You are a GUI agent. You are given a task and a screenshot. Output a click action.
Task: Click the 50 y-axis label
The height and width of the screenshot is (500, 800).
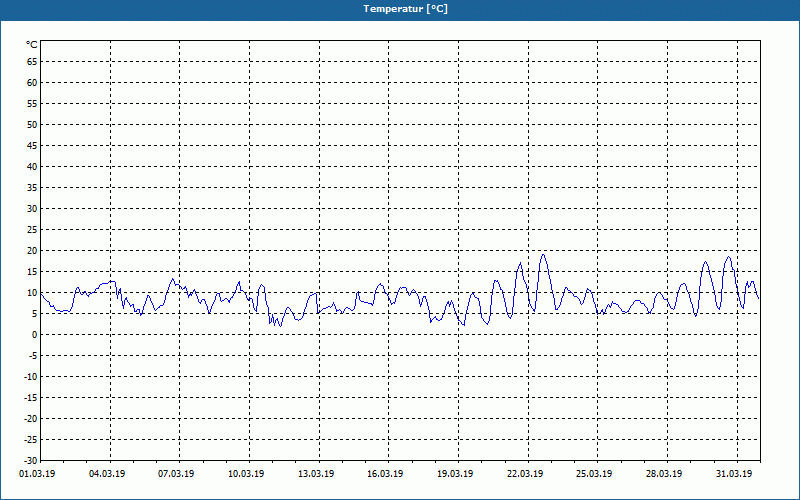point(32,124)
